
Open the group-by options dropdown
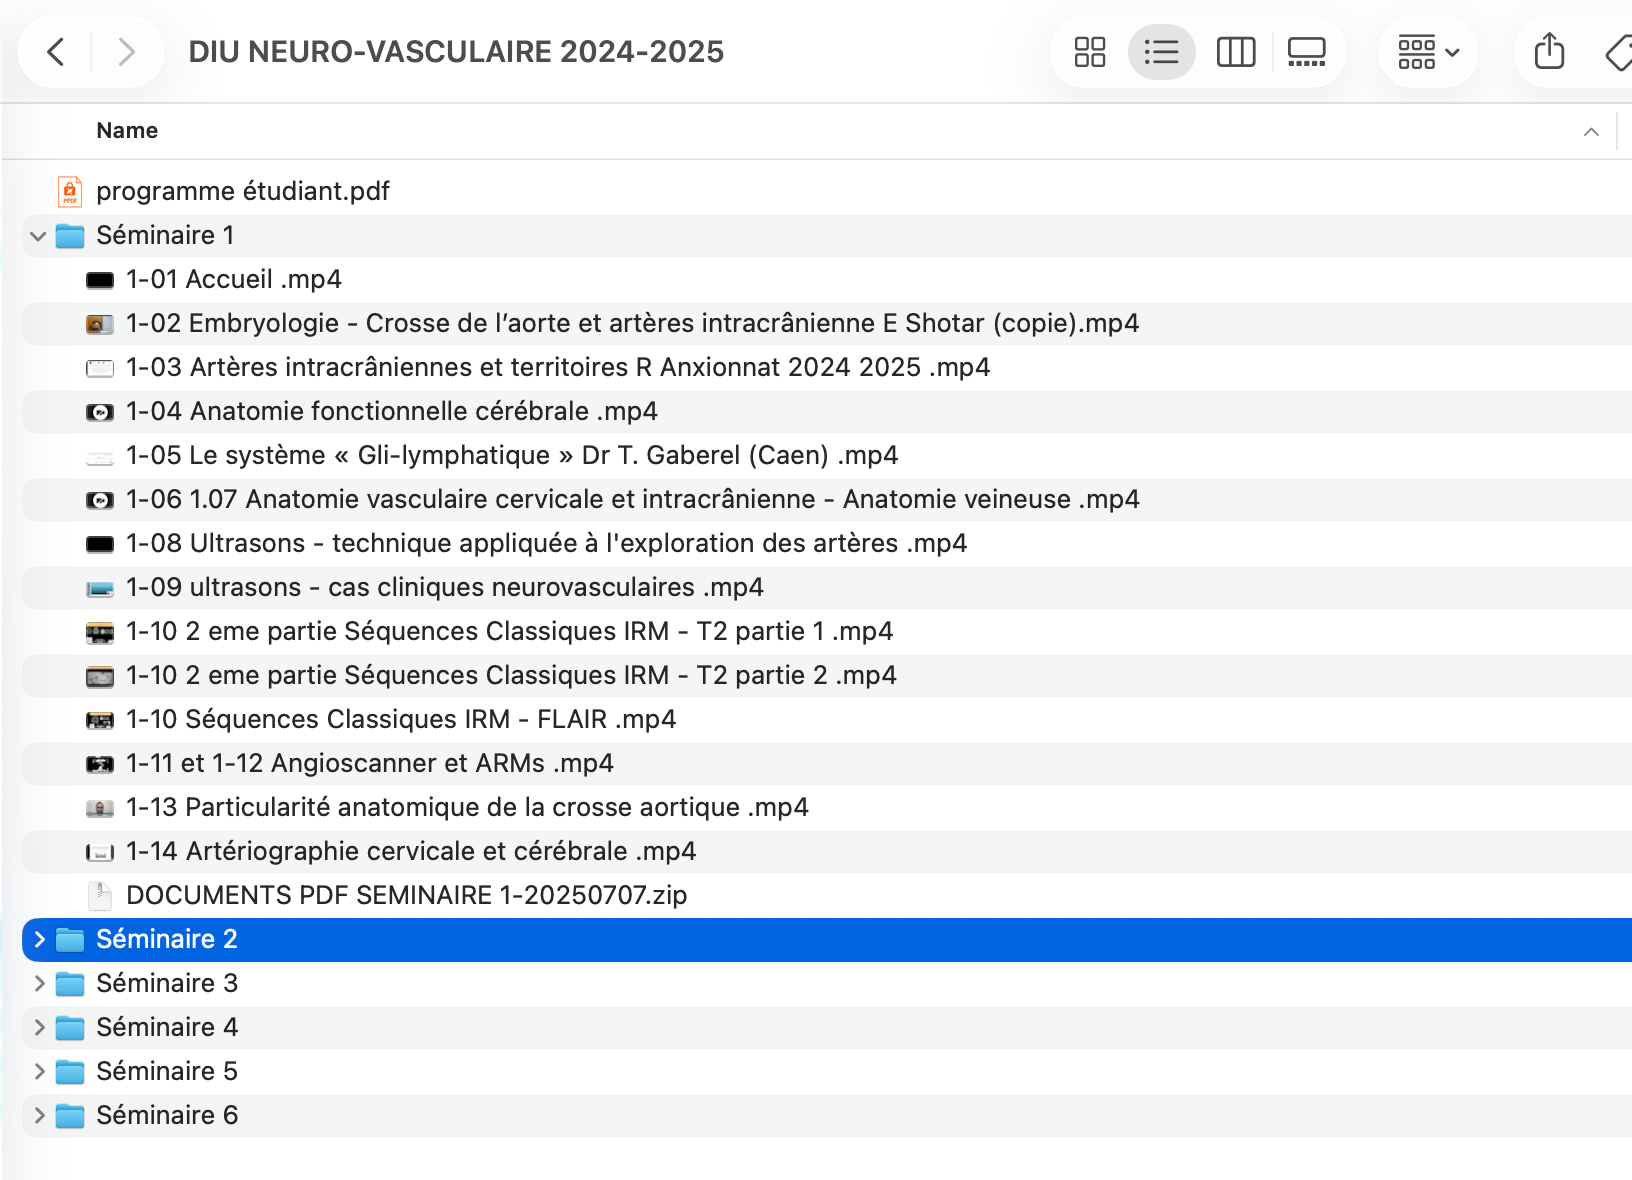[1428, 52]
